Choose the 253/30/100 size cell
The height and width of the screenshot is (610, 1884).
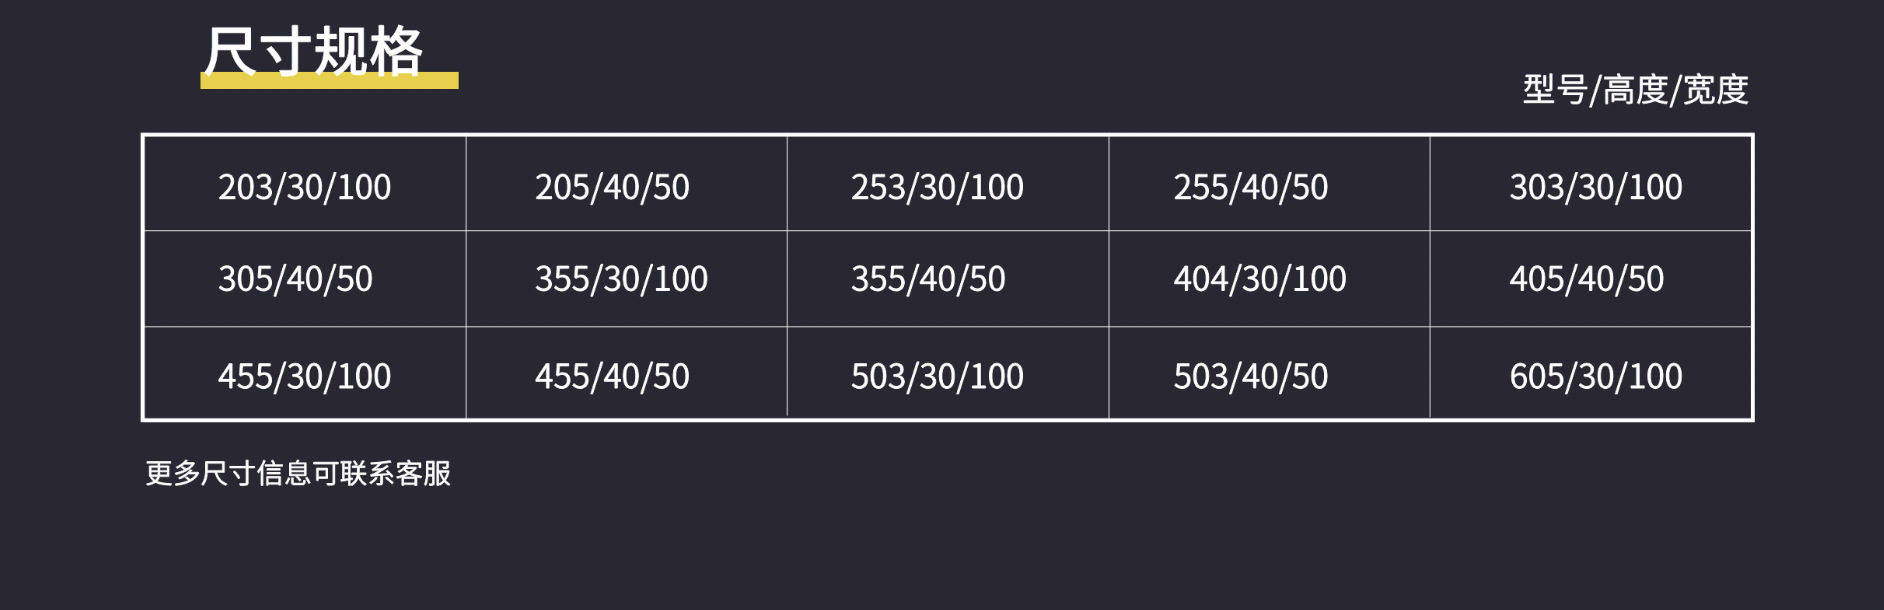pyautogui.click(x=937, y=187)
